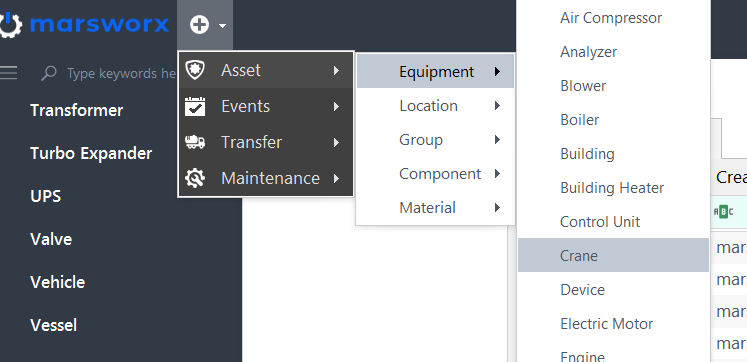Click the dropdown caret beside plus icon
The width and height of the screenshot is (747, 362).
222,26
